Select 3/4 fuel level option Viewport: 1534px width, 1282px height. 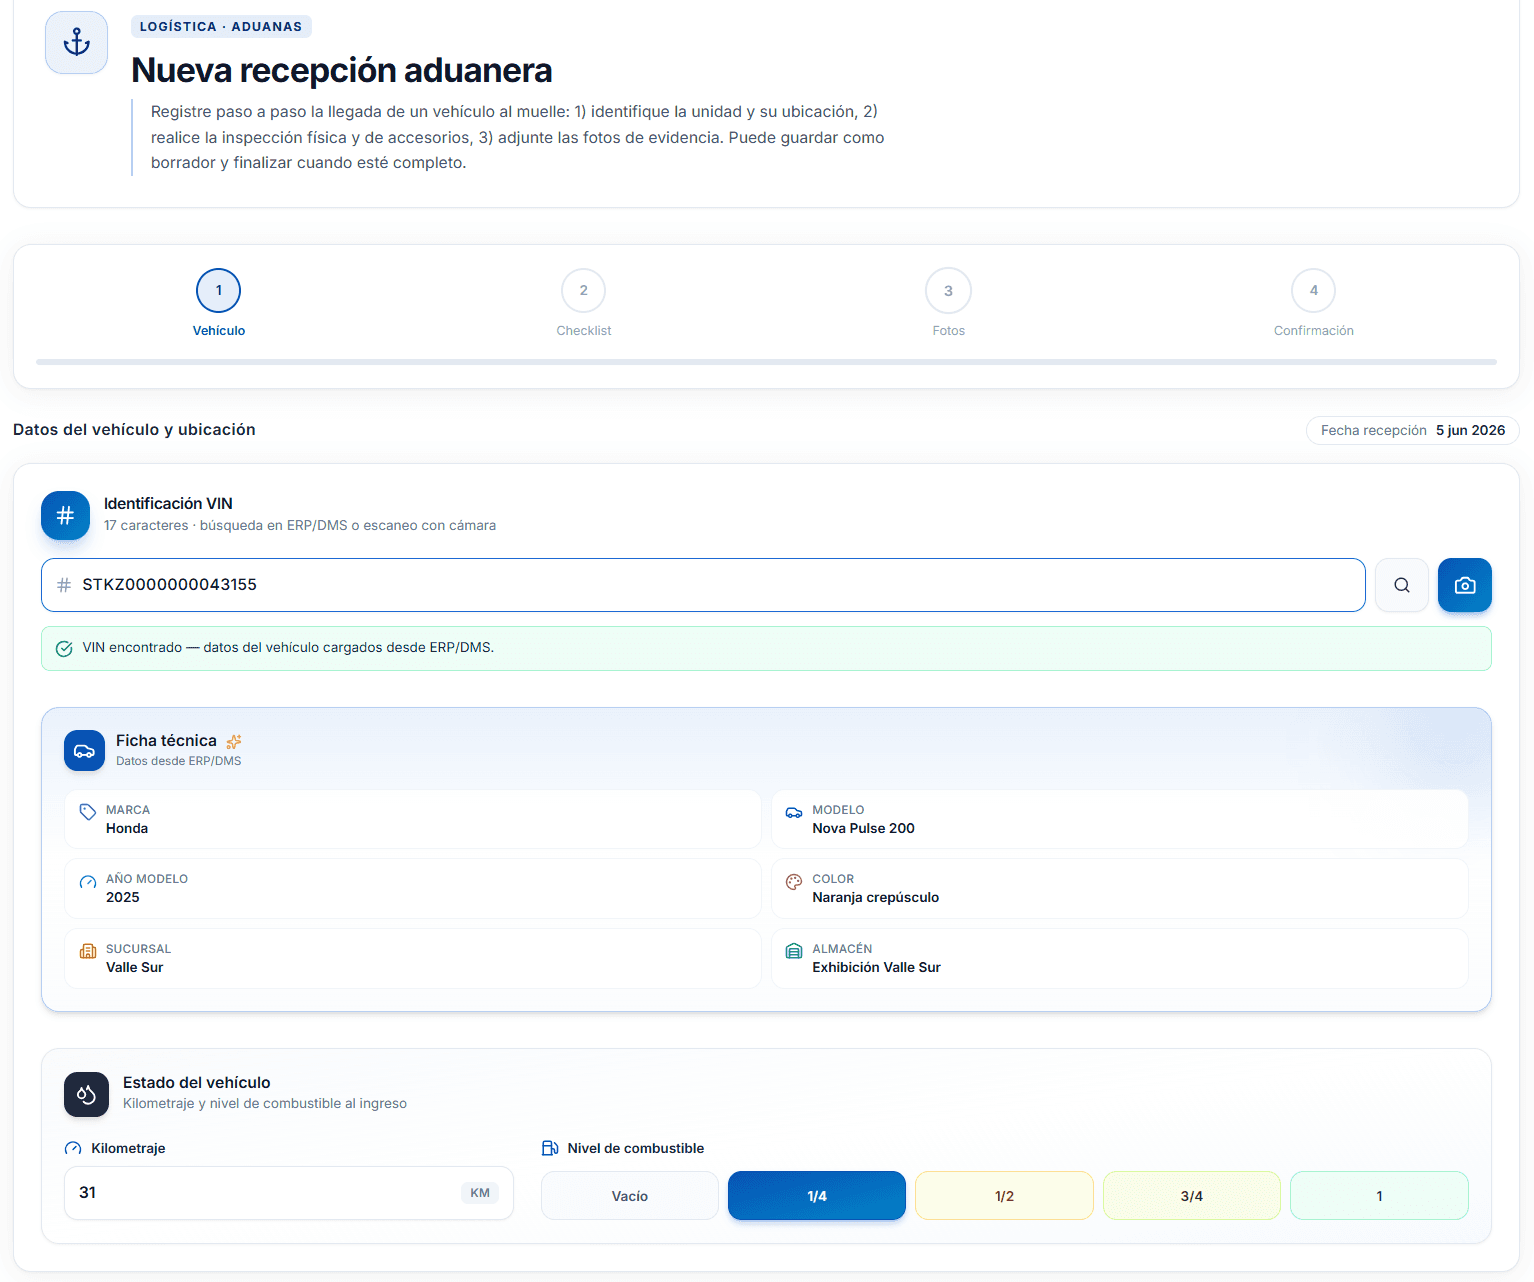point(1191,1196)
